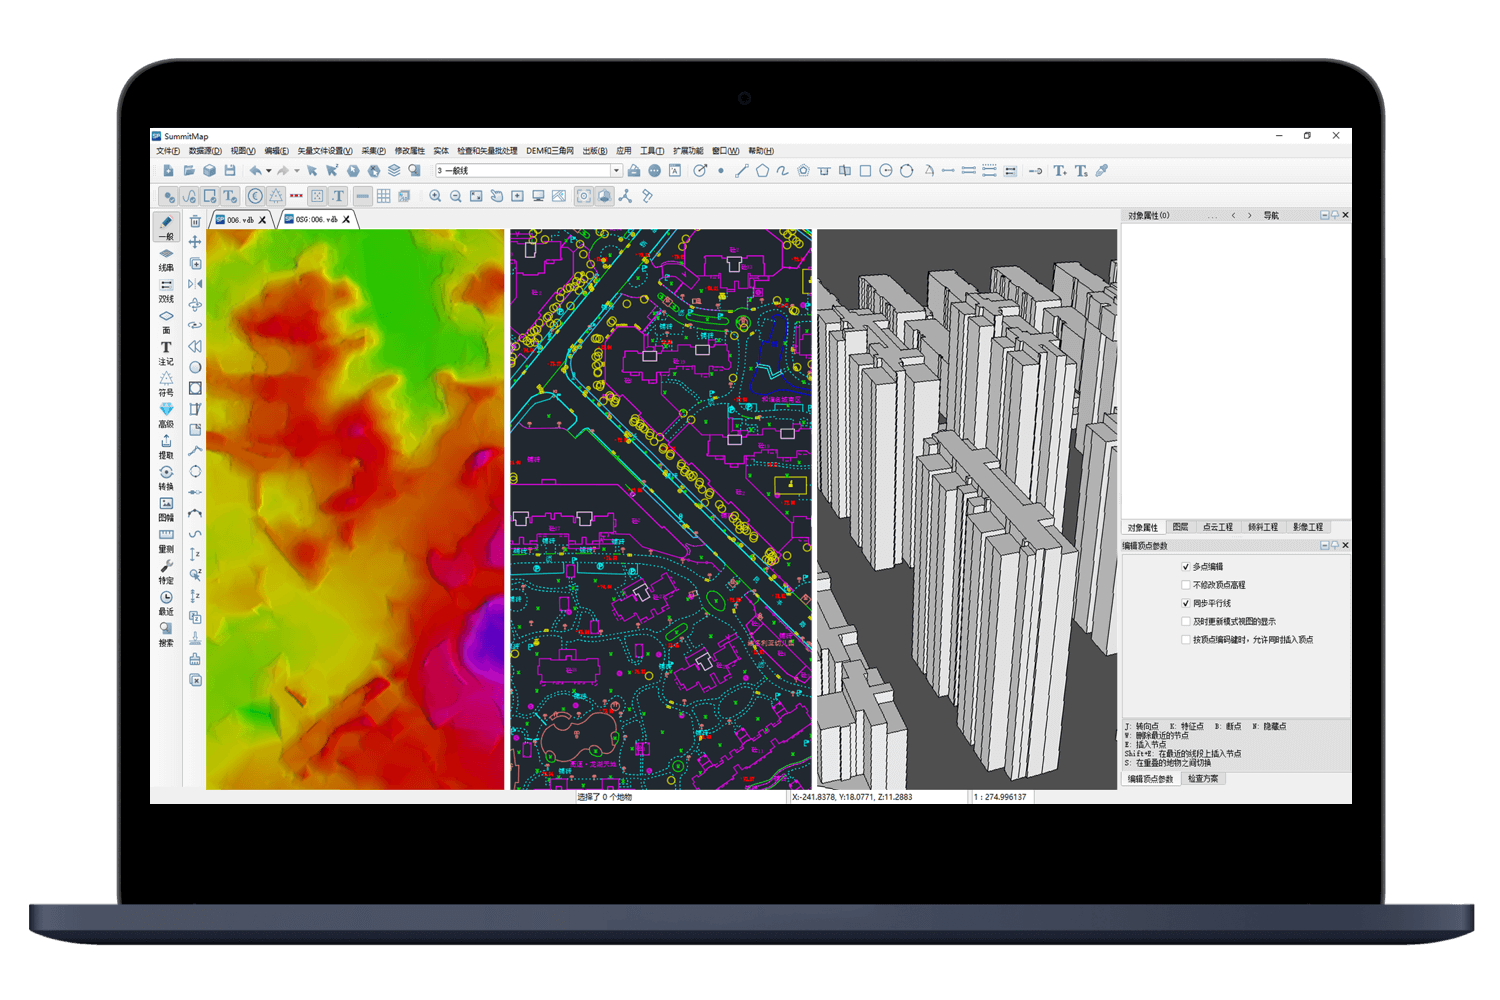Image resolution: width=1500 pixels, height=1000 pixels.
Task: Click the 3D buildings model view
Action: point(966,509)
